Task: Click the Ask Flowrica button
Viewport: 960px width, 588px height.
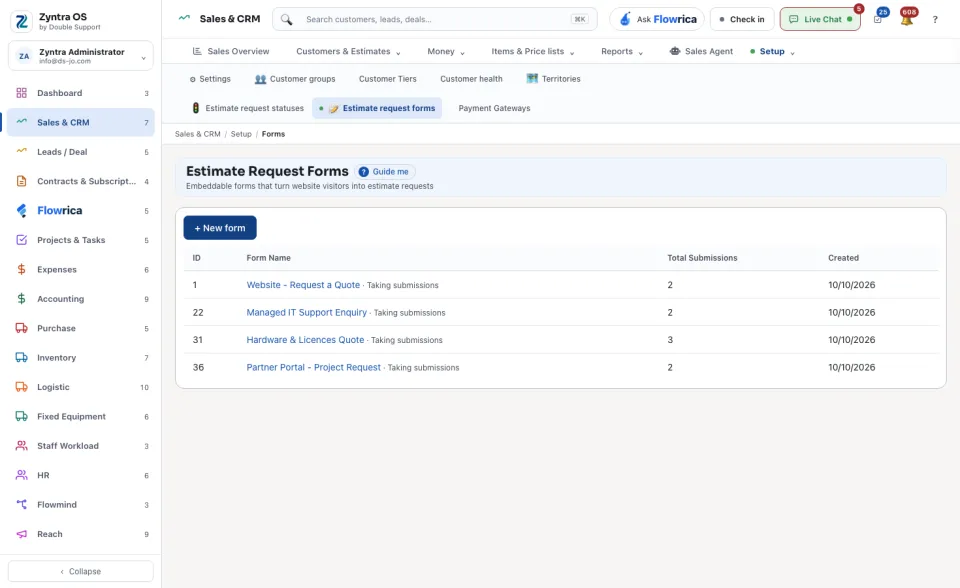Action: (x=657, y=20)
